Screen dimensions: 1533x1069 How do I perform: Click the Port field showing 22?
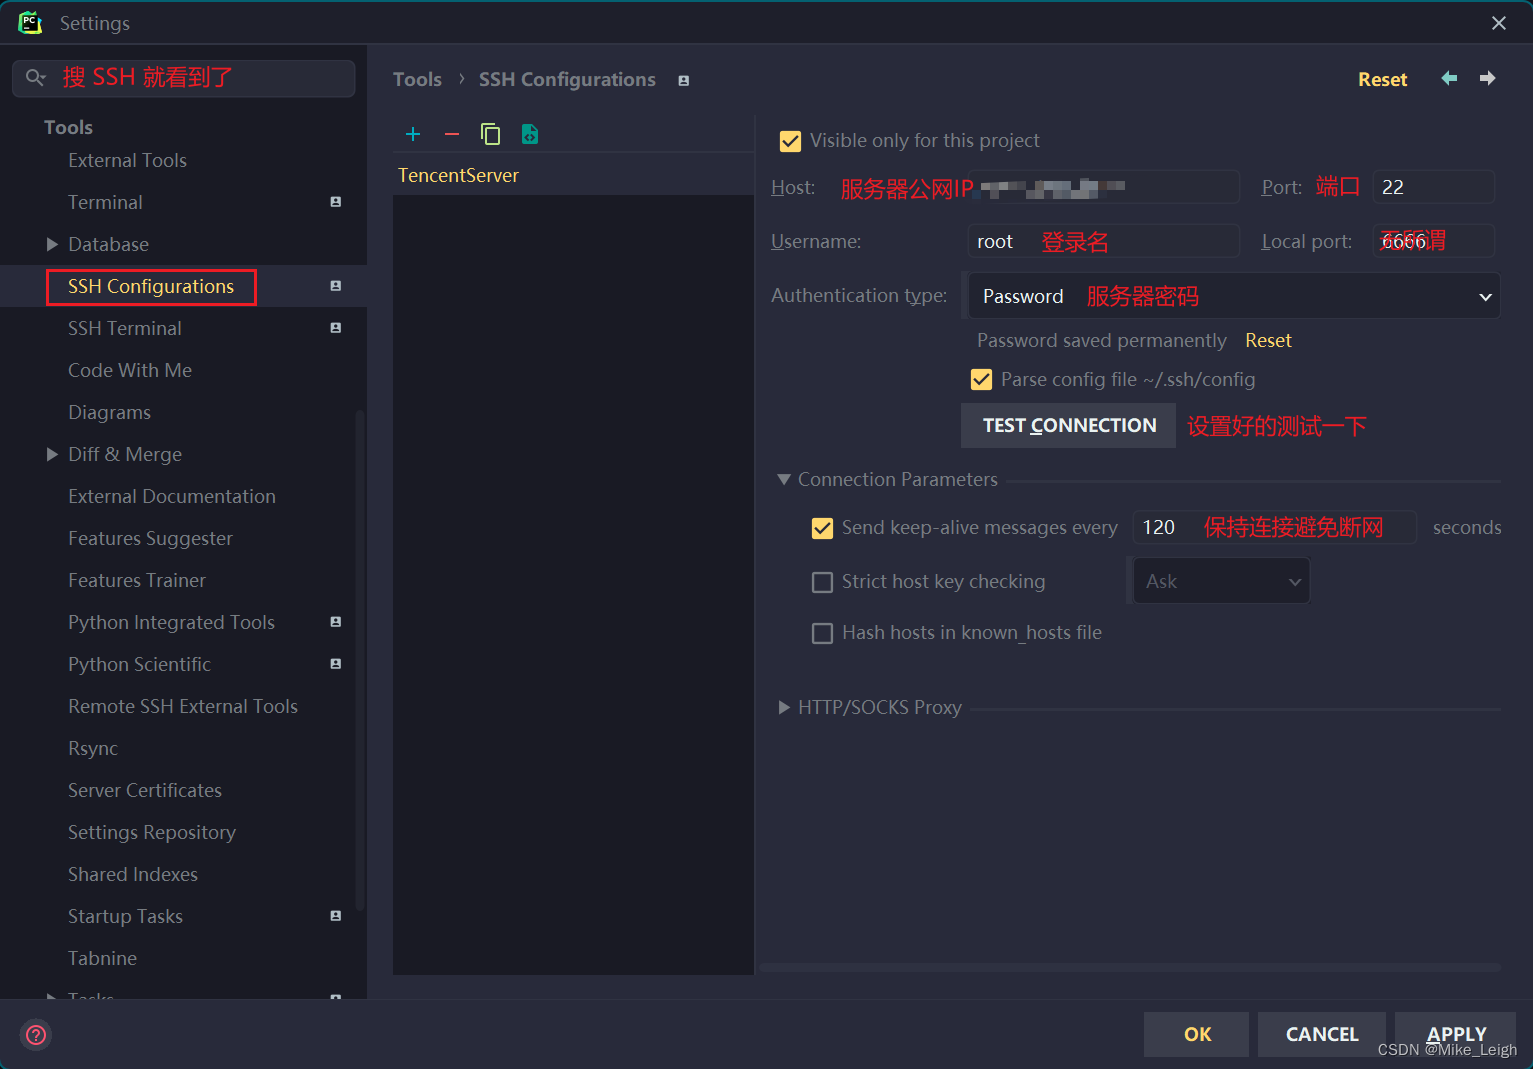click(x=1433, y=187)
